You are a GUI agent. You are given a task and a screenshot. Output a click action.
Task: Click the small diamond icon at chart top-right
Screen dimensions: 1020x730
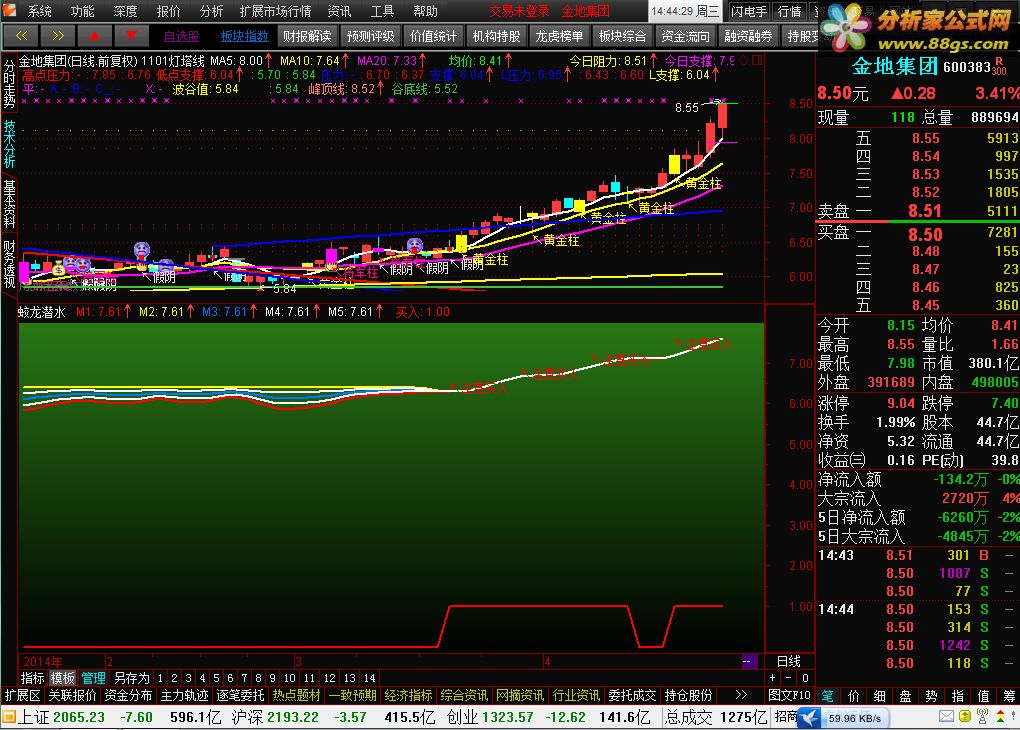(x=744, y=60)
